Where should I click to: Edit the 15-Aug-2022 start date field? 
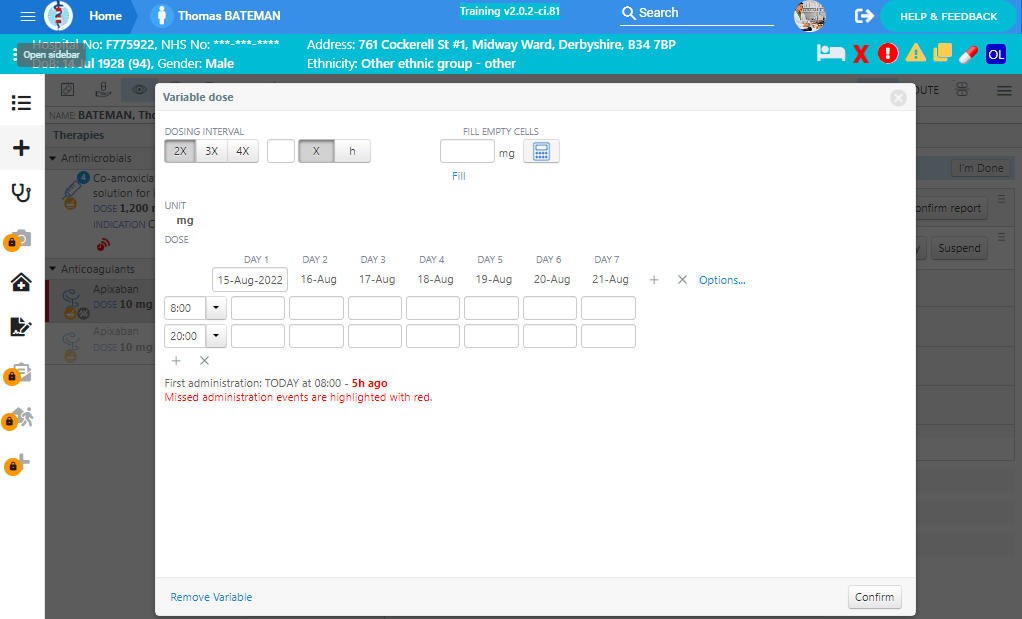coord(250,280)
